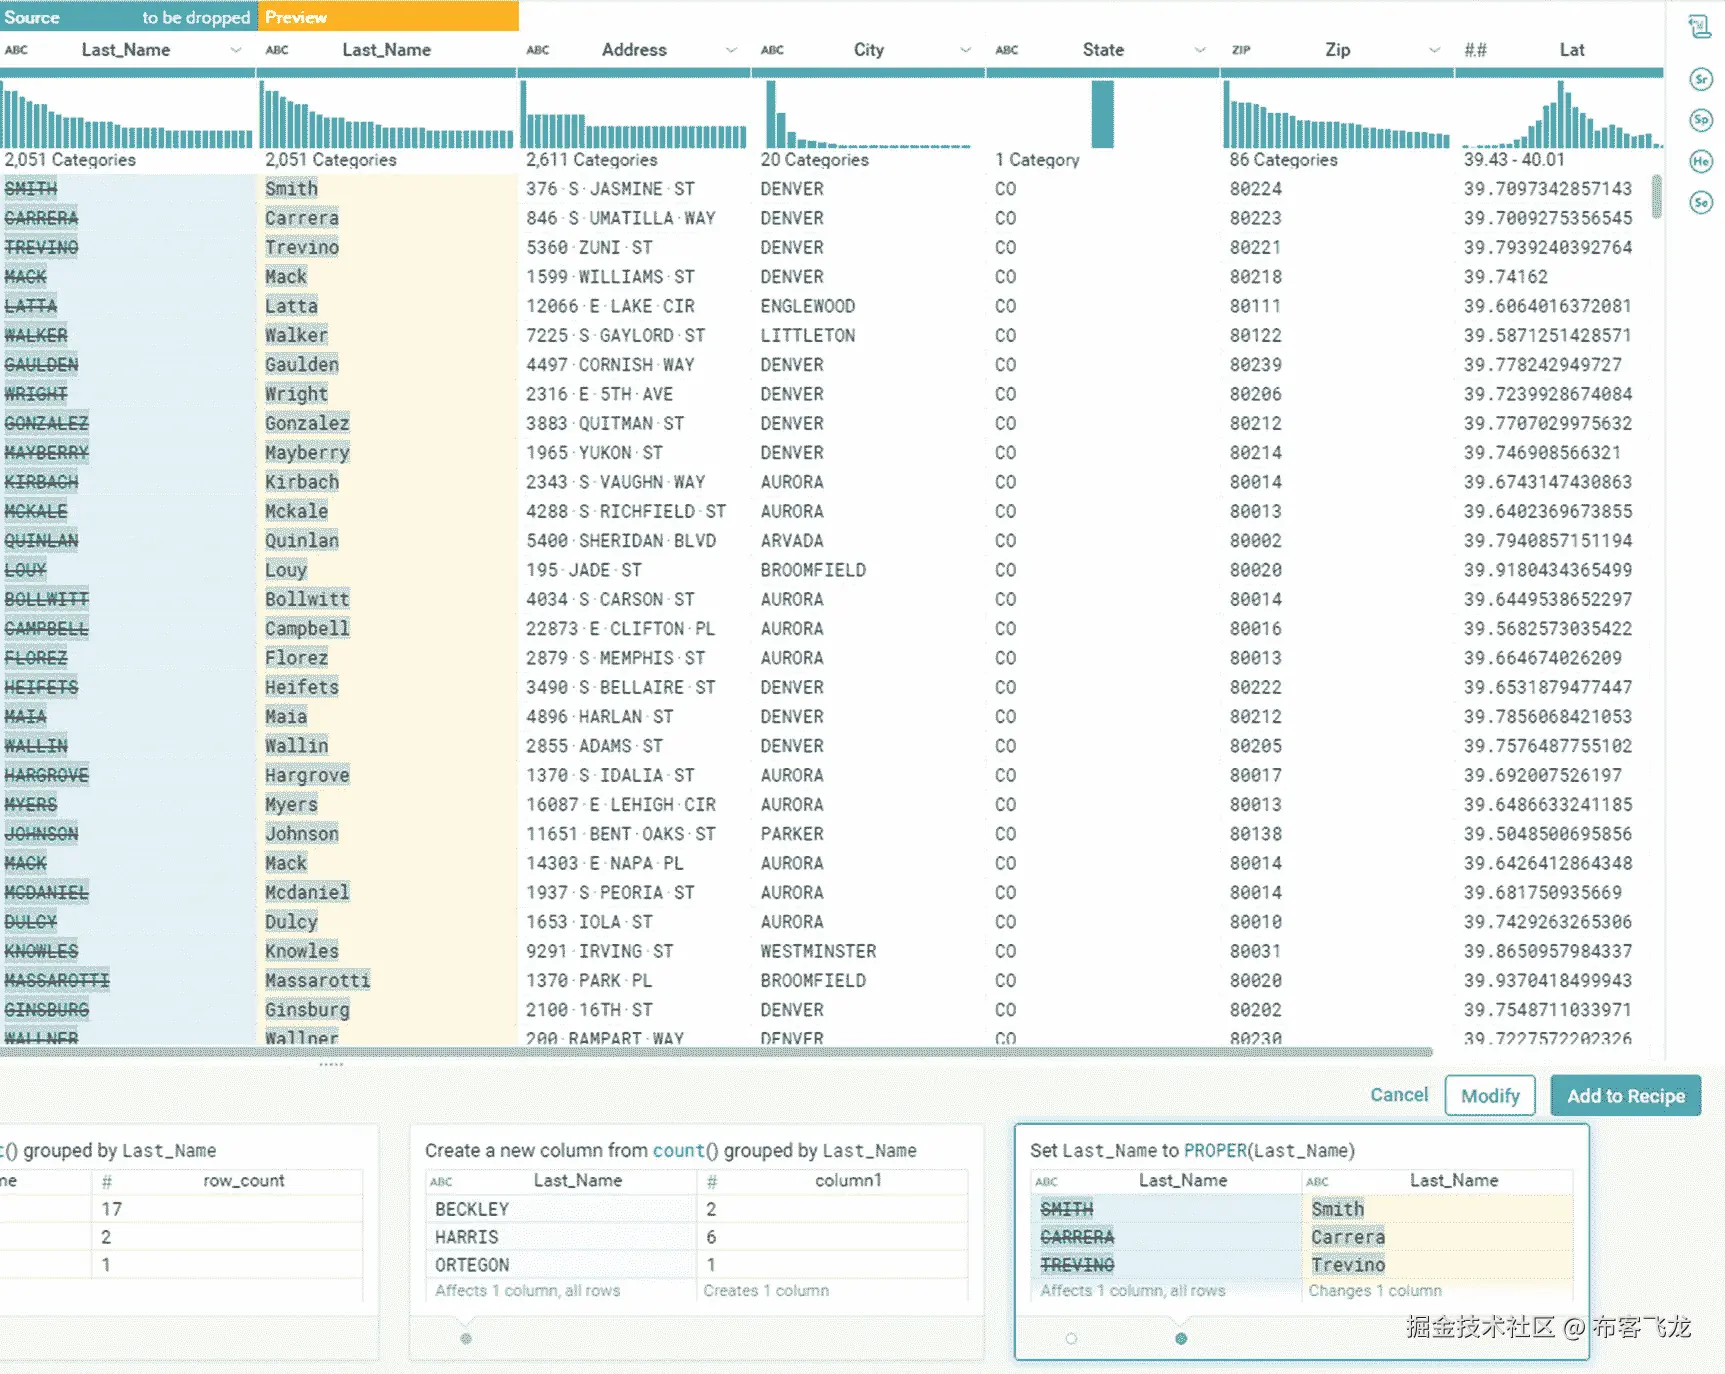Click the data quality bar above the State column
The image size is (1725, 1374).
1100,70
